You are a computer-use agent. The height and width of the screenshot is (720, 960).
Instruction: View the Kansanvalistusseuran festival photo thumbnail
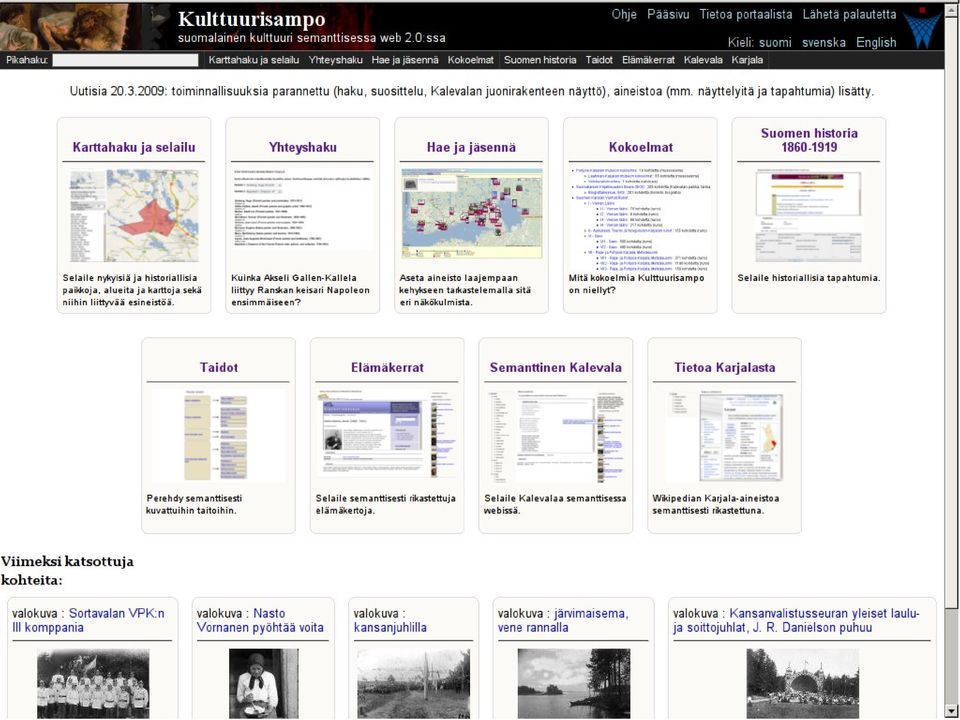tap(803, 683)
